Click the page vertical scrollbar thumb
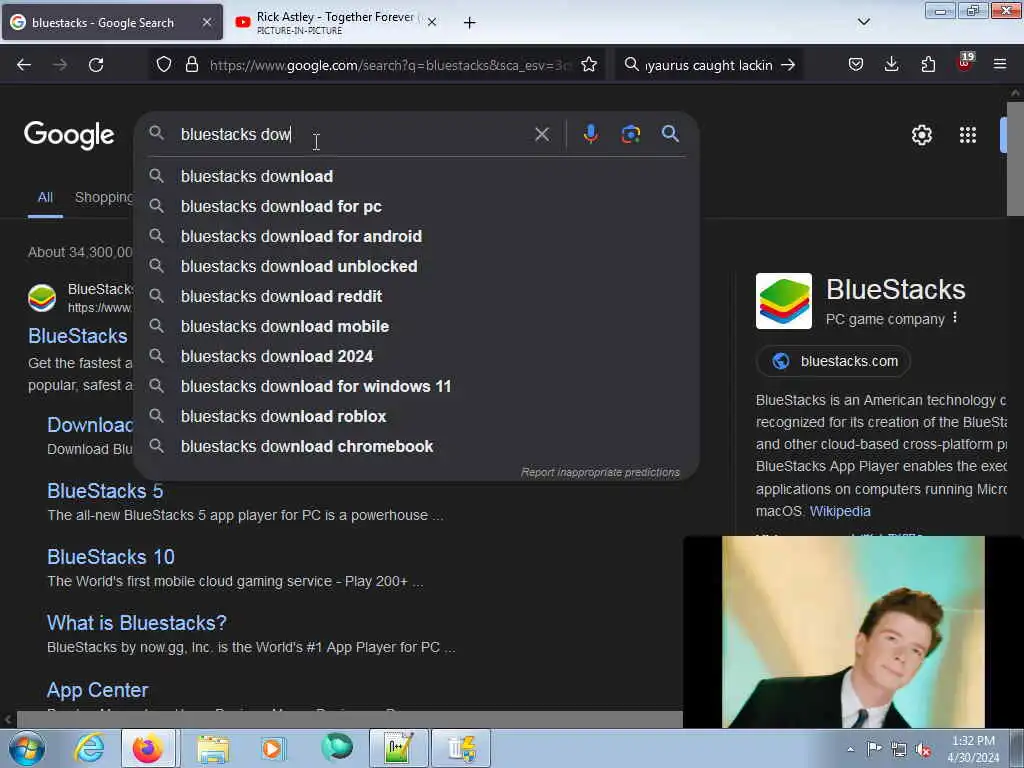 pos(1015,157)
